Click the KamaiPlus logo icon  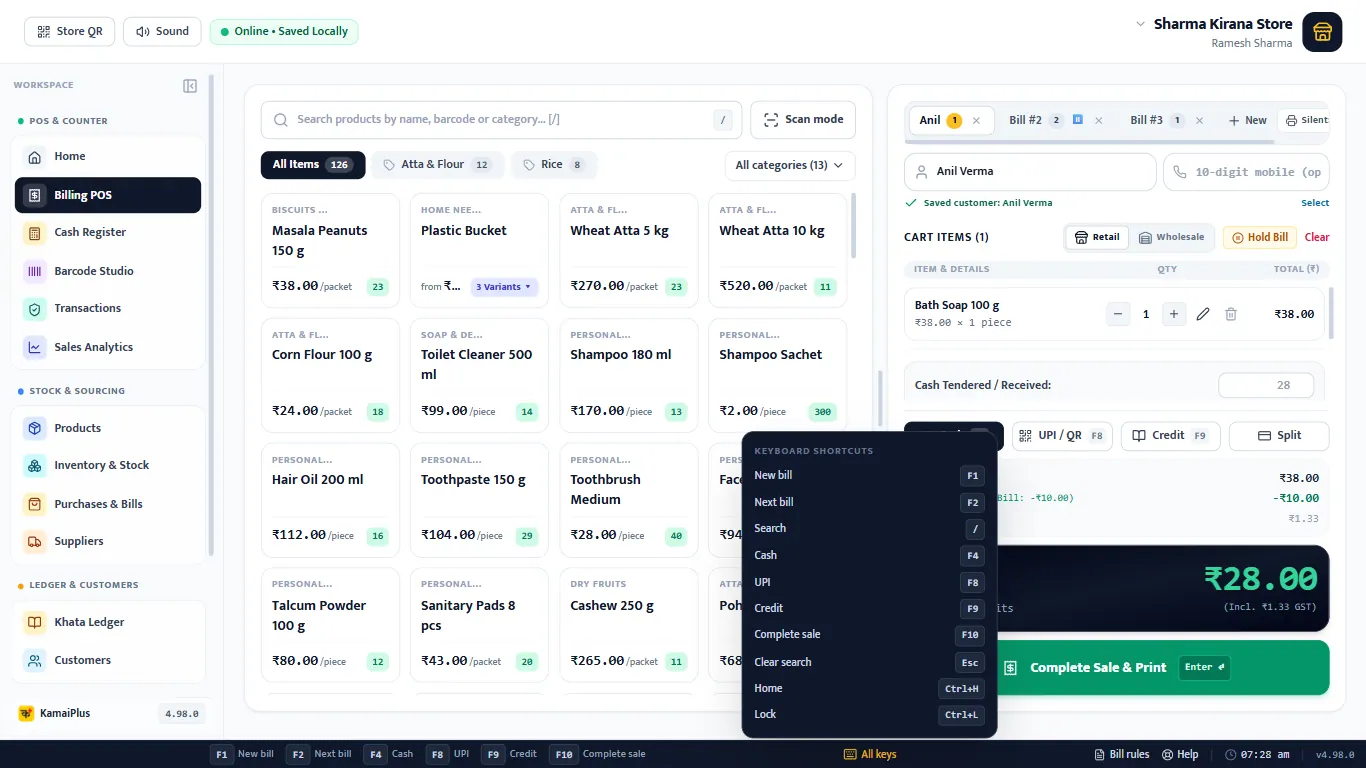(26, 714)
